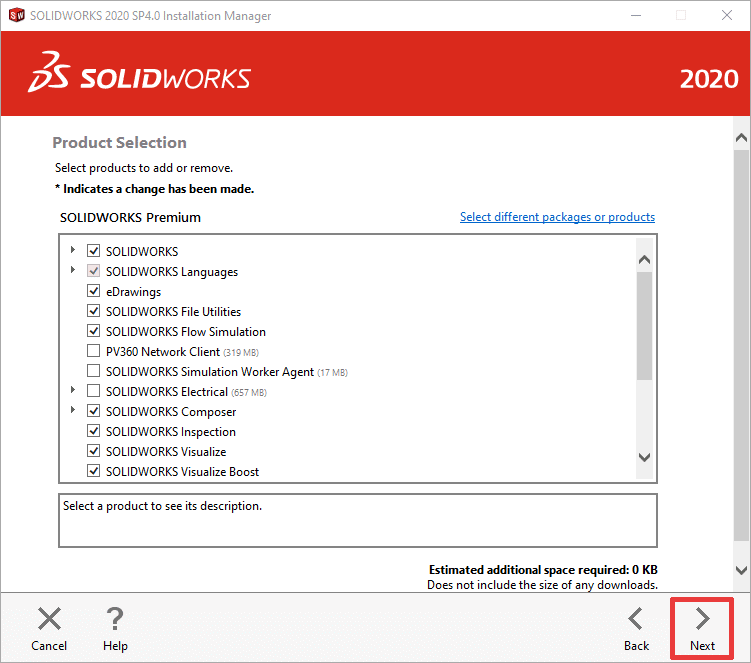
Task: Click product list scrollbar up arrow
Action: pos(644,260)
